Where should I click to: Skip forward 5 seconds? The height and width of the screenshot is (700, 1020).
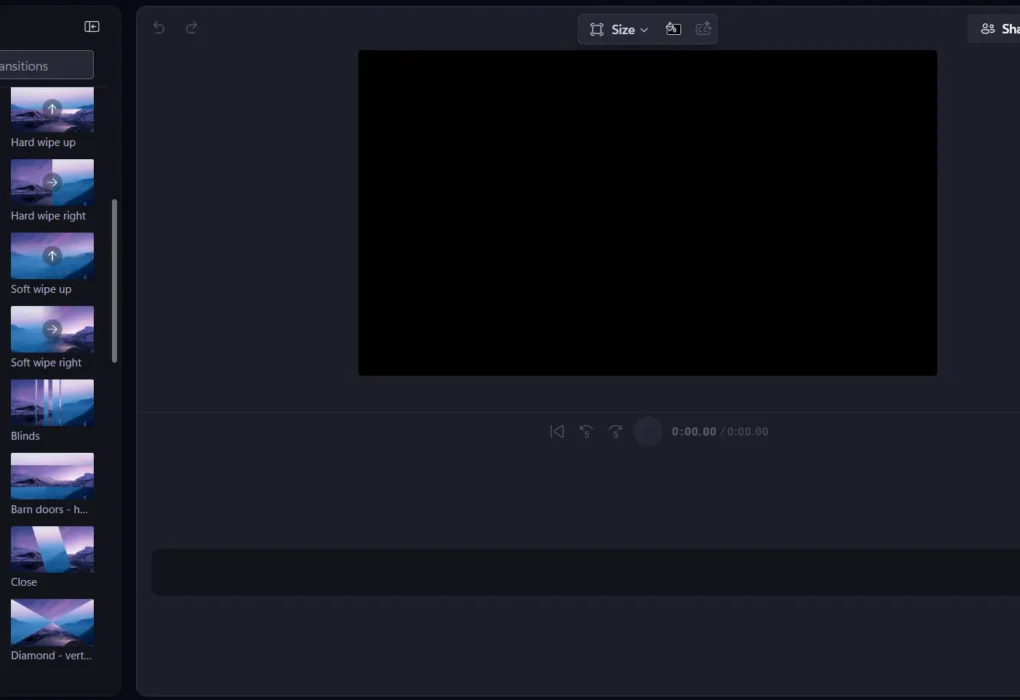coord(615,431)
